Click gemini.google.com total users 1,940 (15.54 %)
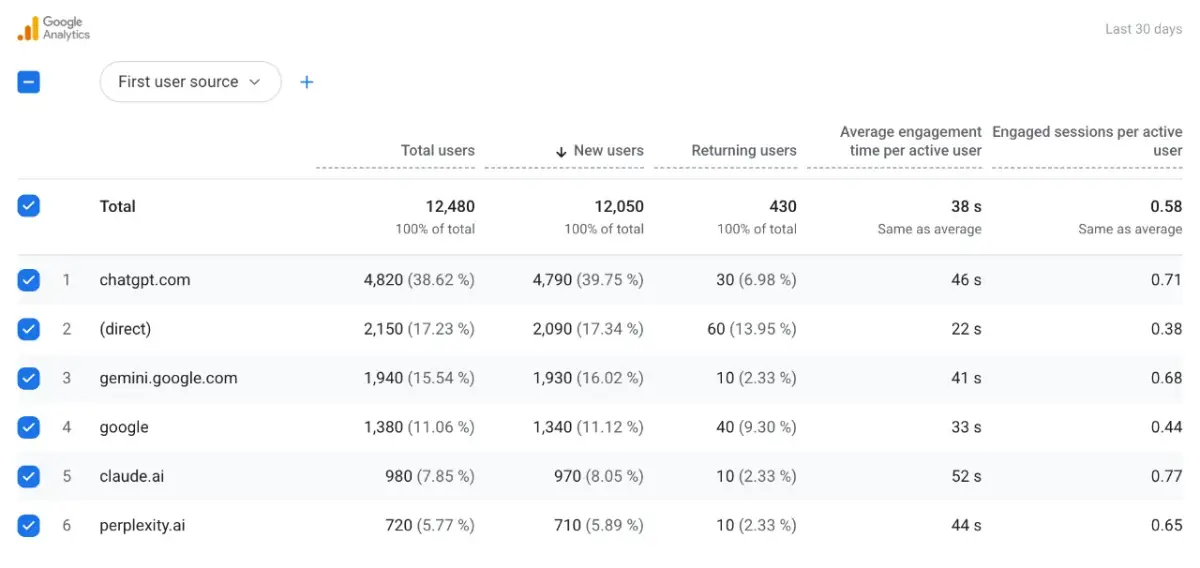 (419, 378)
